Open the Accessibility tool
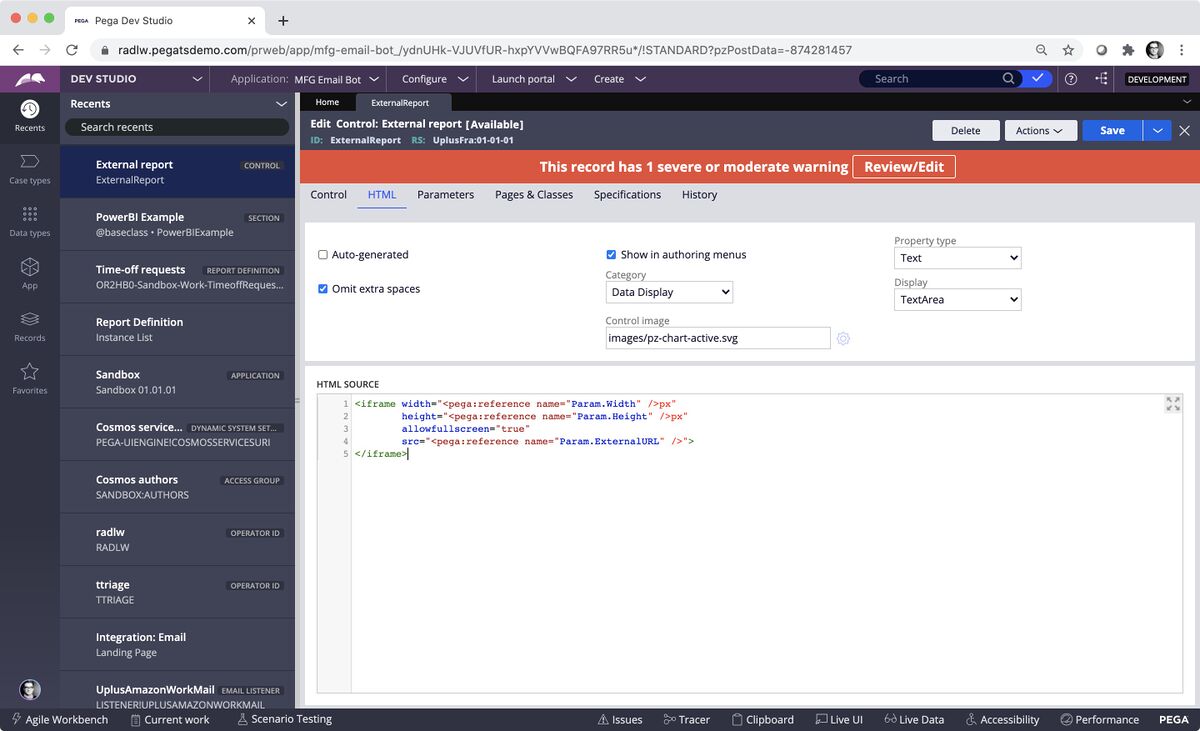Viewport: 1200px width, 731px height. coord(1002,719)
